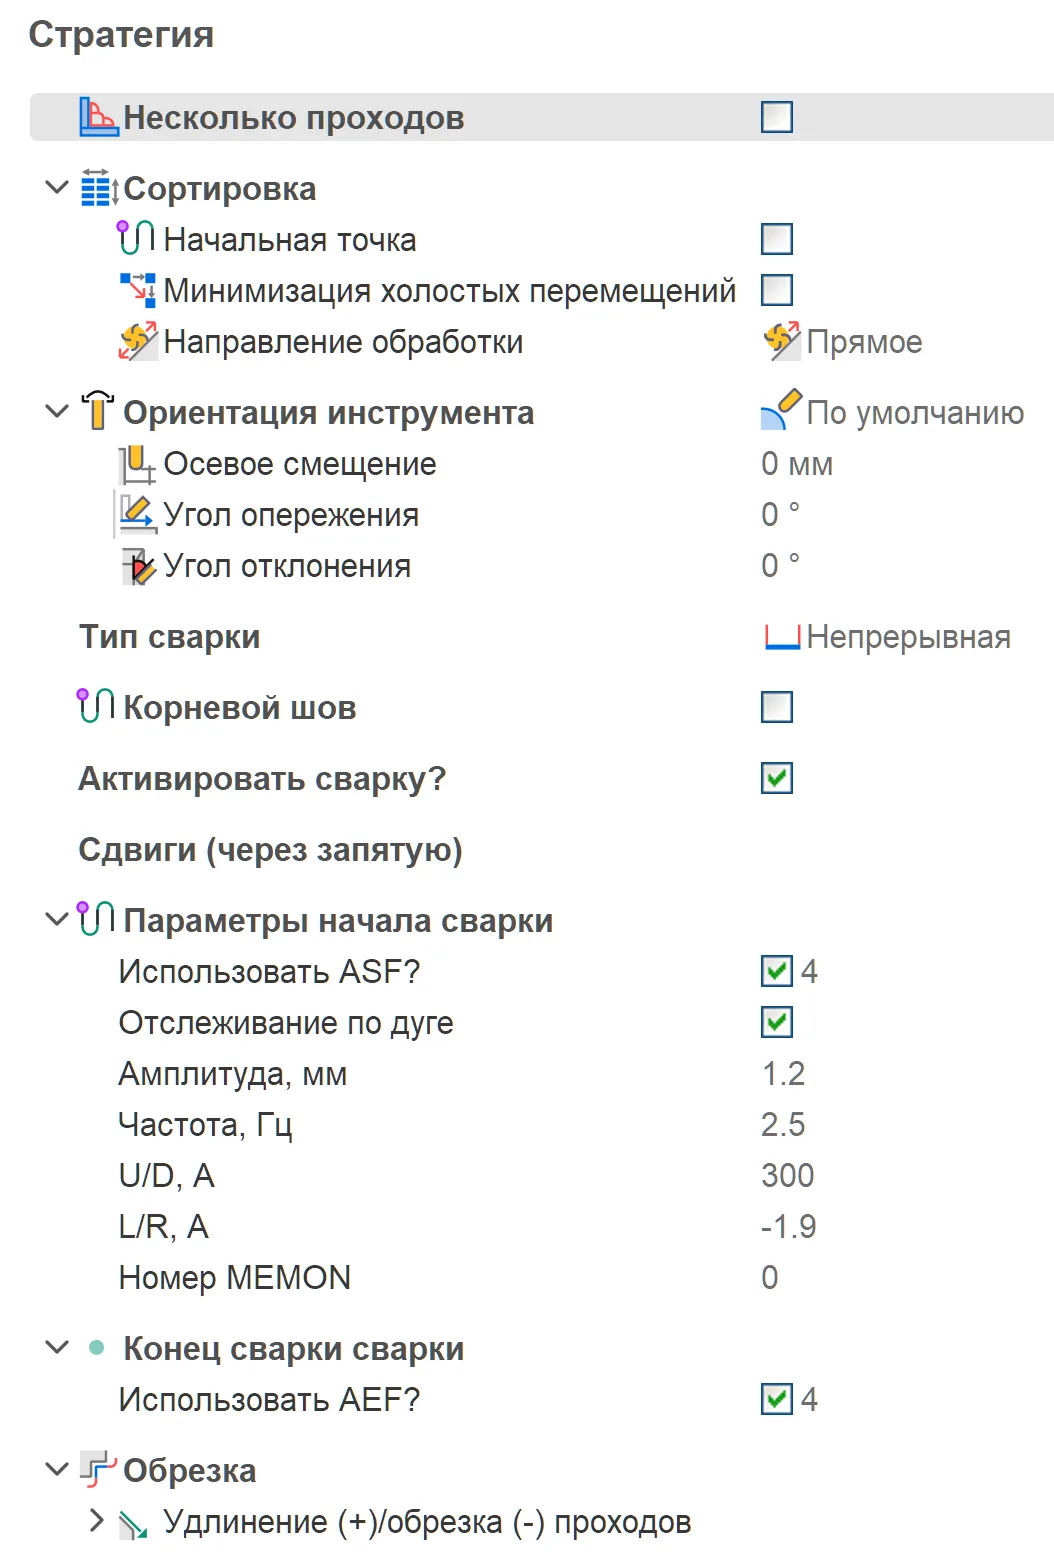
Task: Enable the Несколько проходов checkbox
Action: point(777,117)
